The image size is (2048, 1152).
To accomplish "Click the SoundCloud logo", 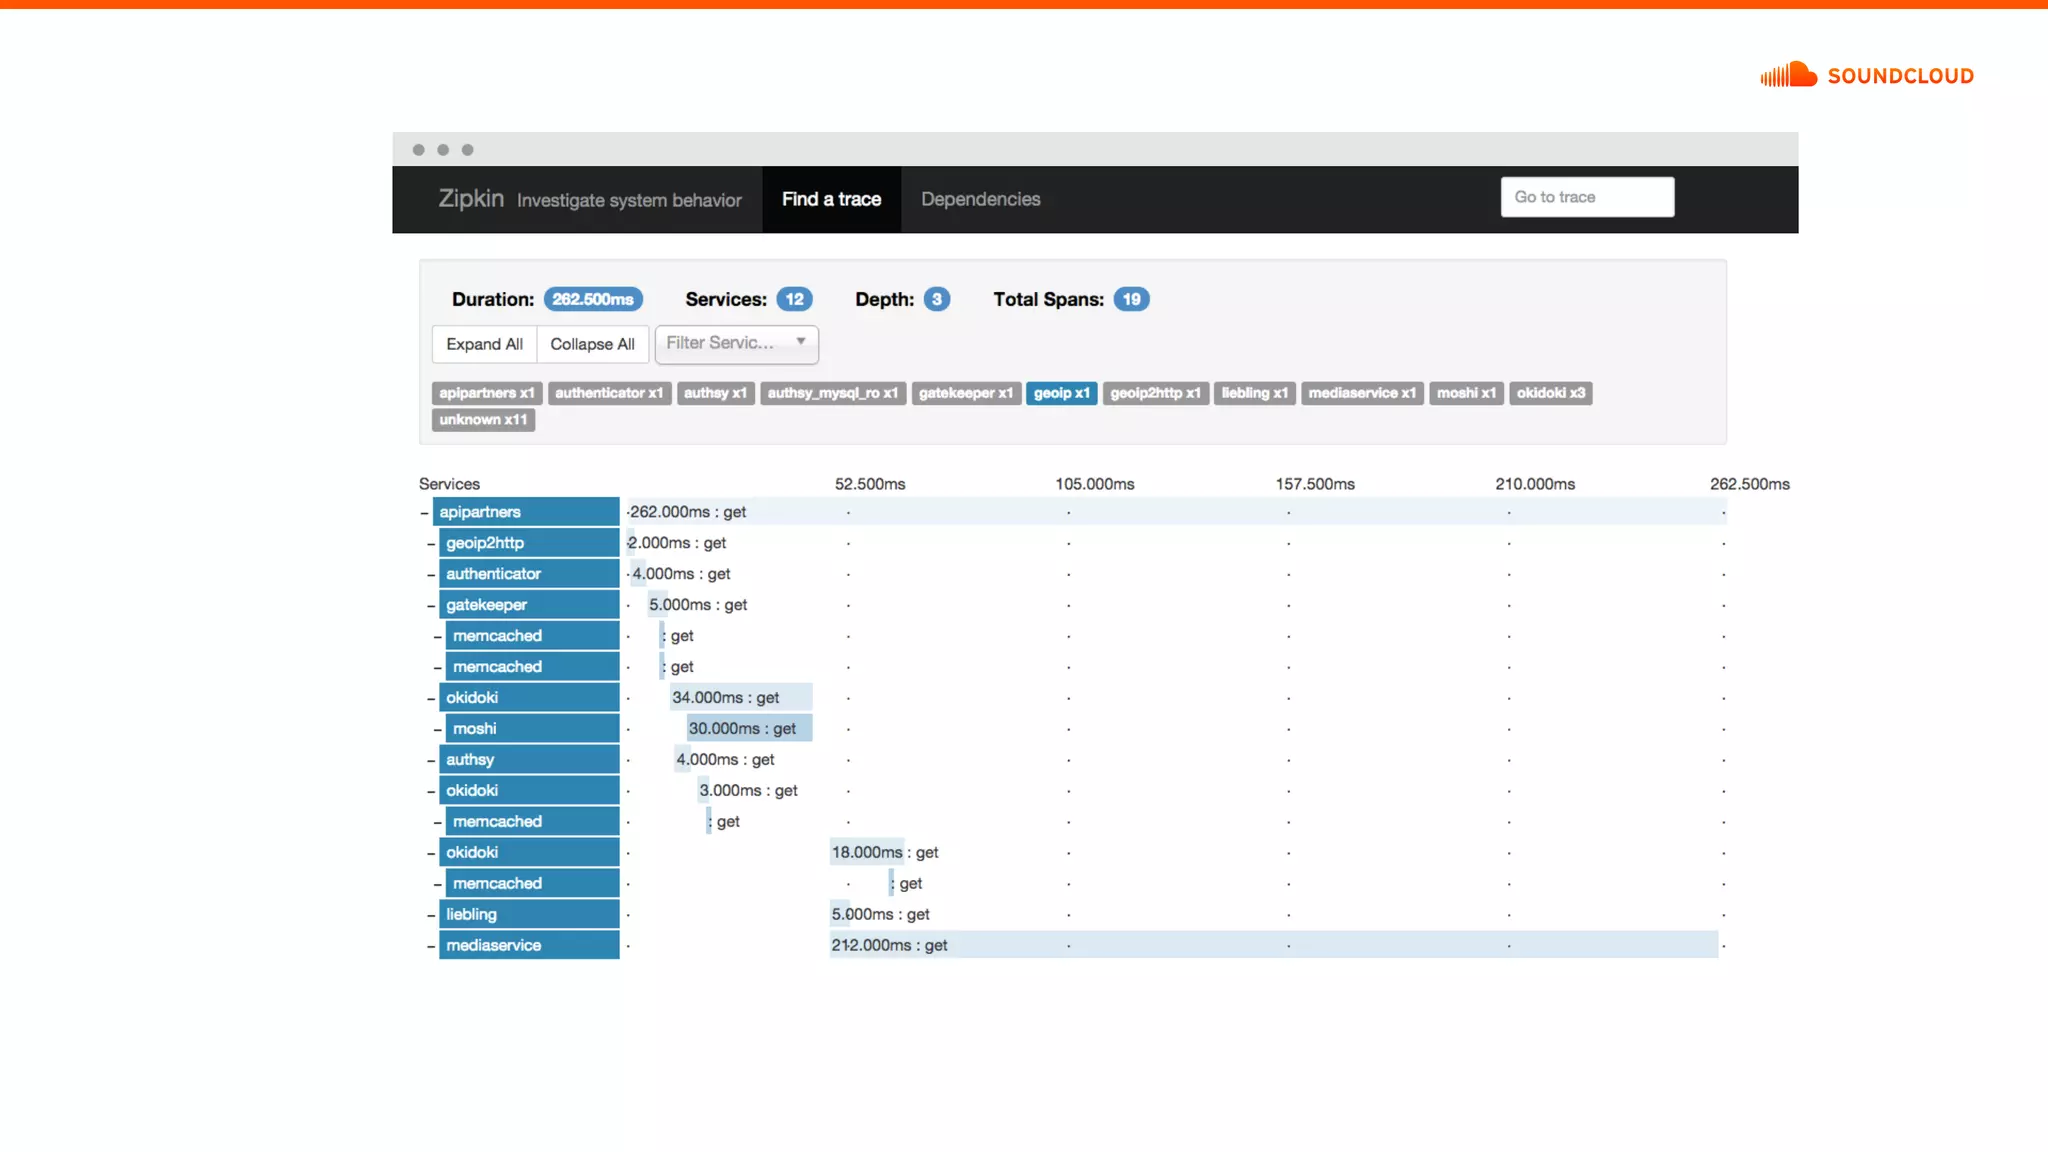I will [1866, 75].
